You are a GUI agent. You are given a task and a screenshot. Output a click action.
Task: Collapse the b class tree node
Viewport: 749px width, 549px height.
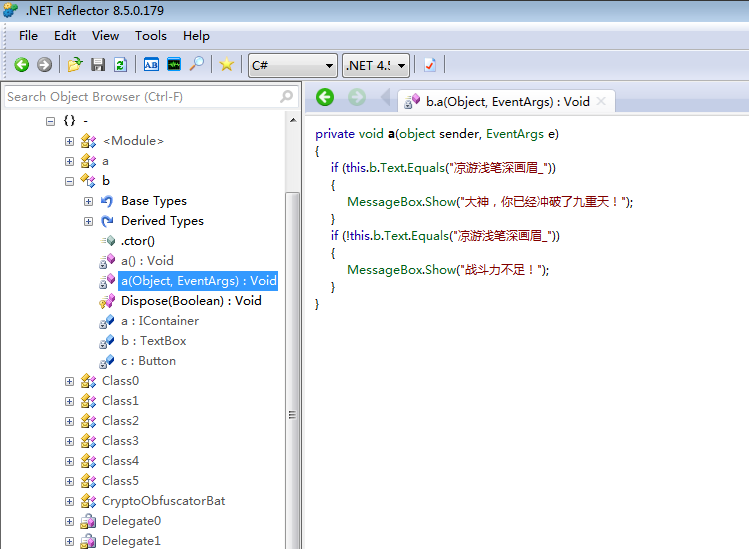coord(70,181)
